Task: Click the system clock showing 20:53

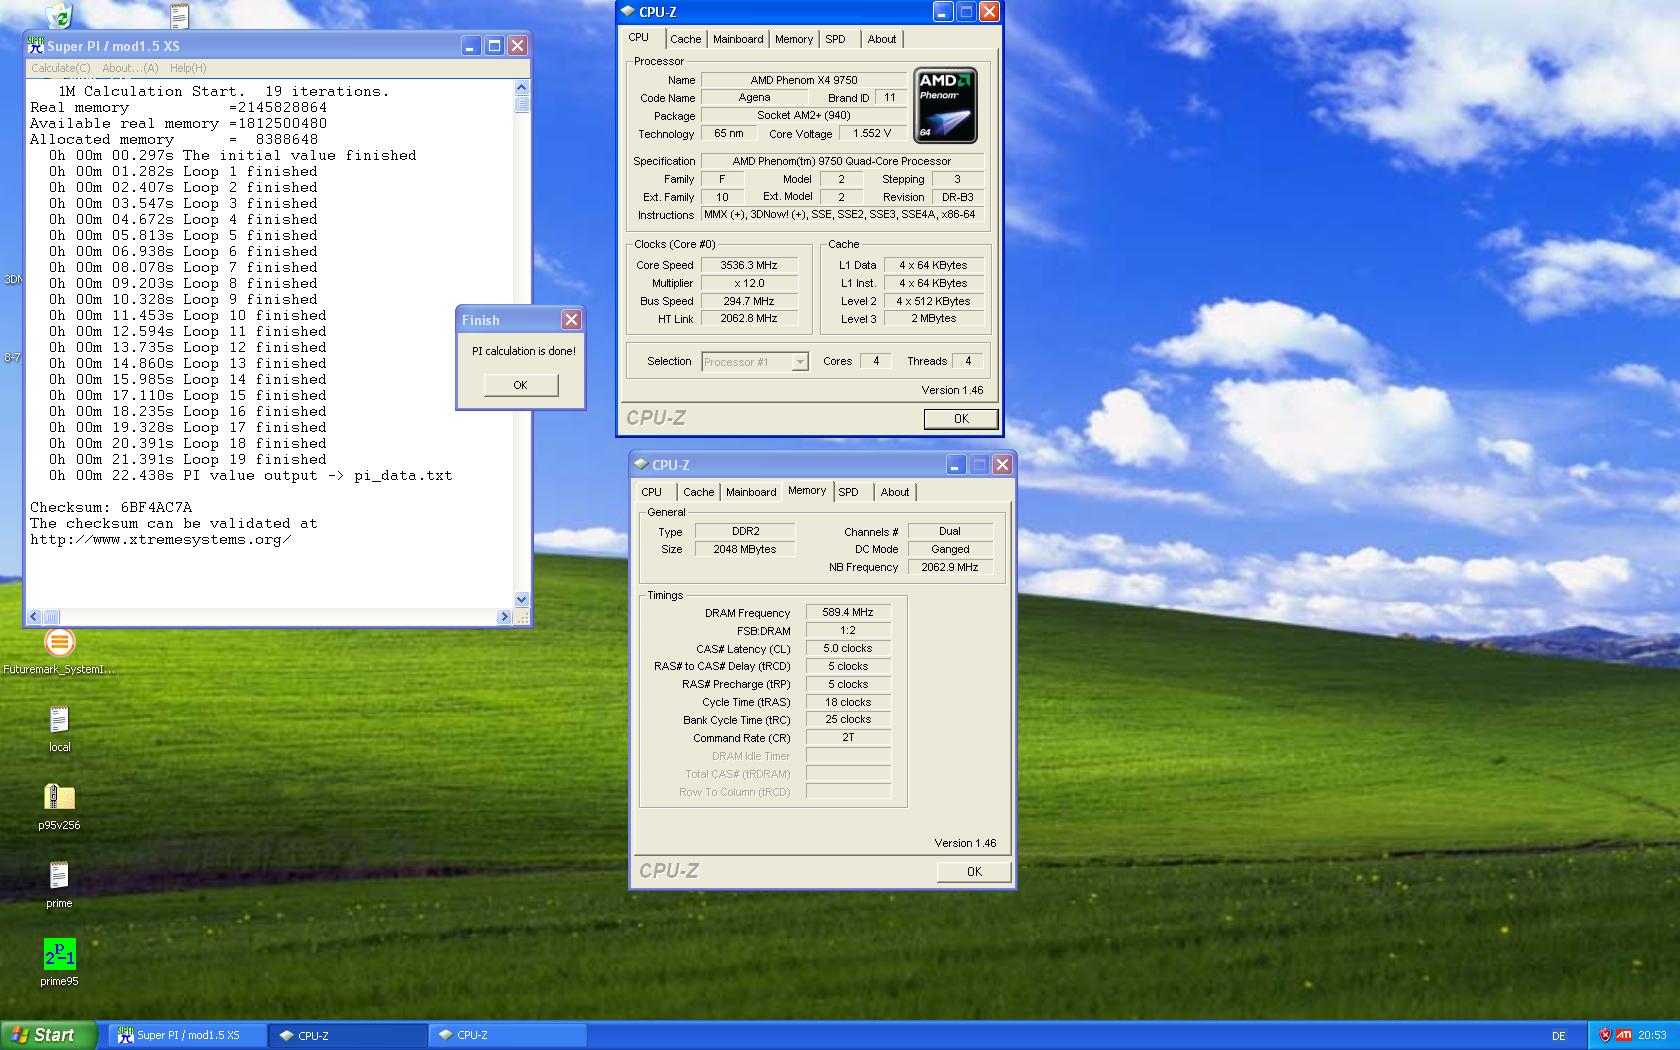Action: coord(1652,1036)
